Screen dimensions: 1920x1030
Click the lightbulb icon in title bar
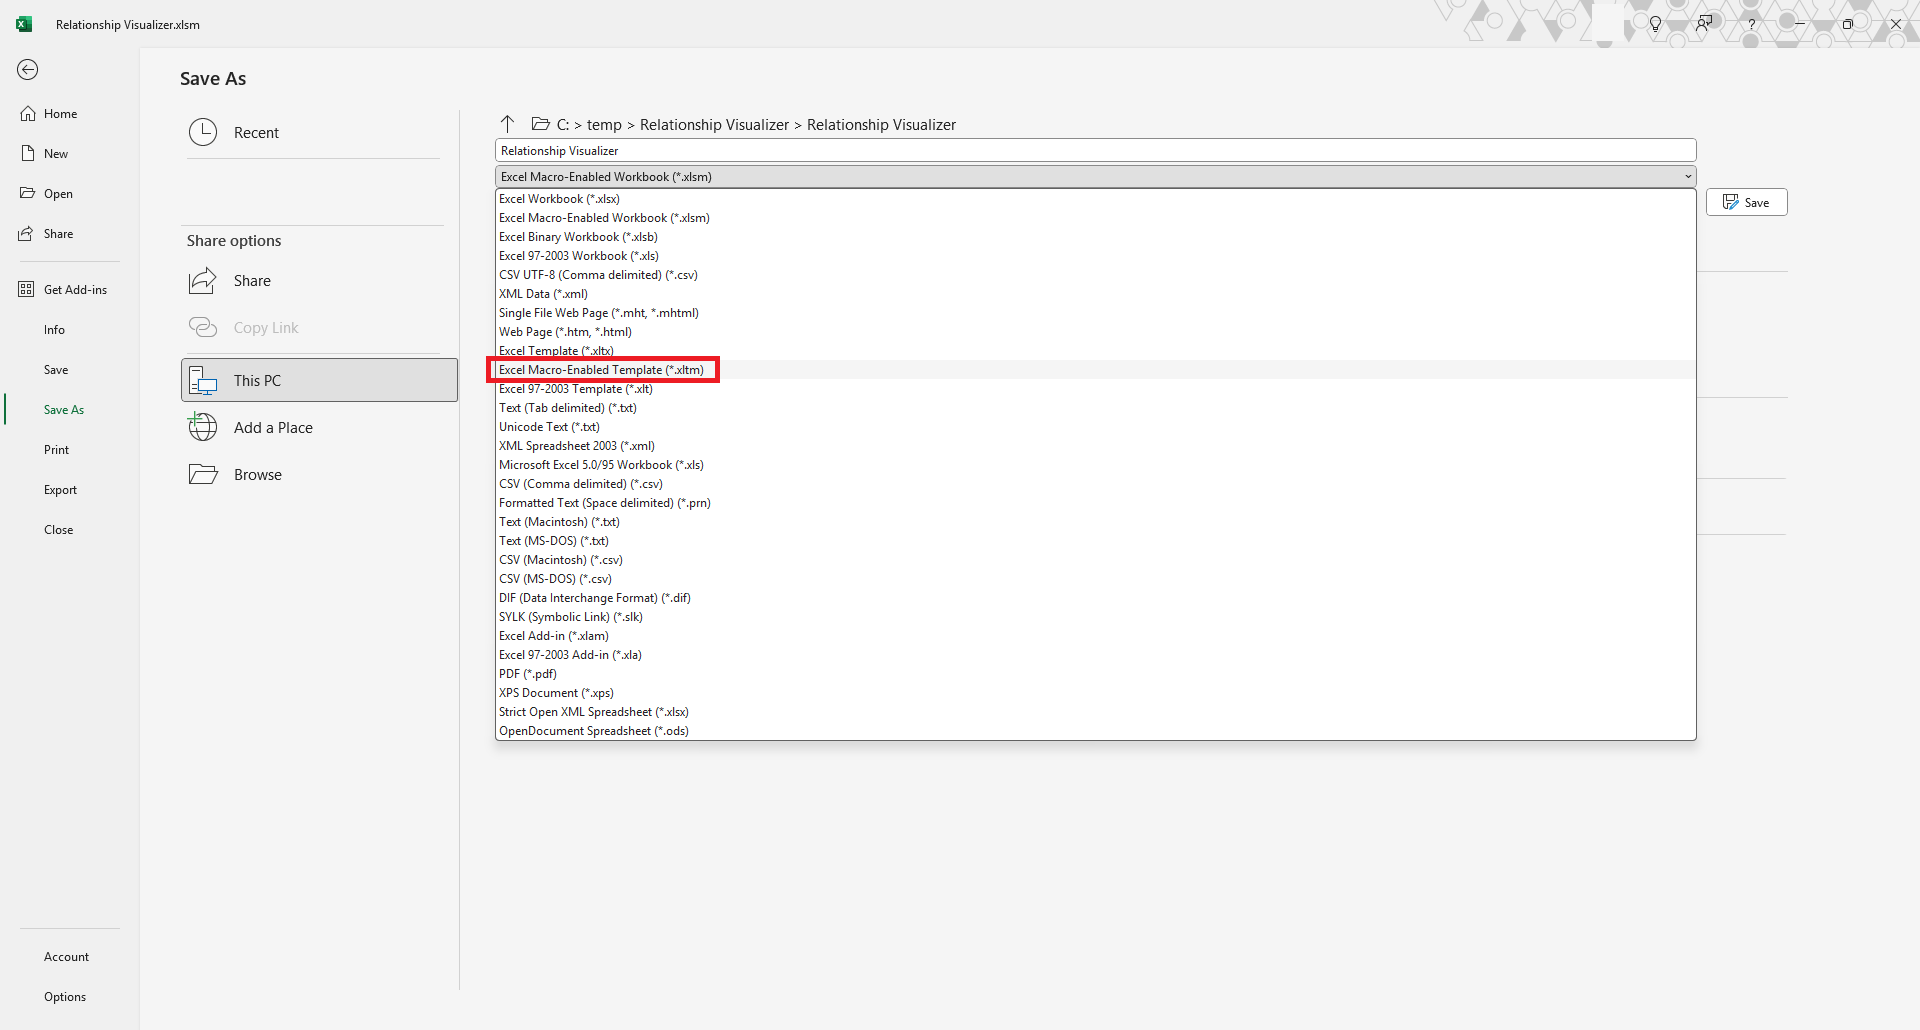(x=1655, y=24)
